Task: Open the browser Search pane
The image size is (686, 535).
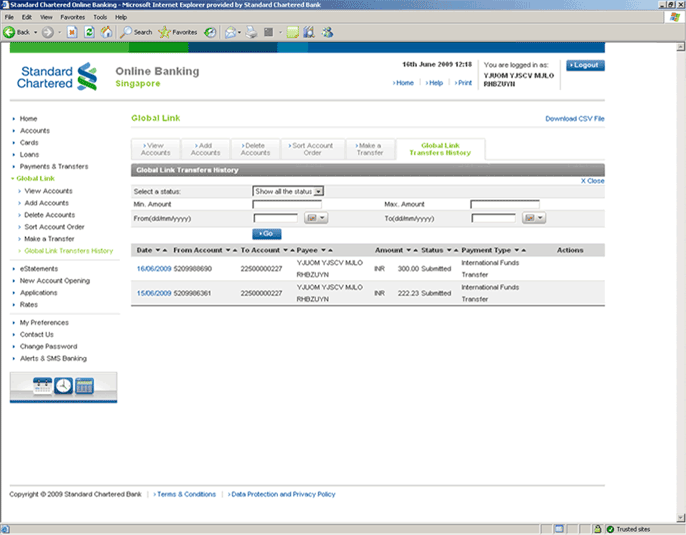Action: (136, 32)
